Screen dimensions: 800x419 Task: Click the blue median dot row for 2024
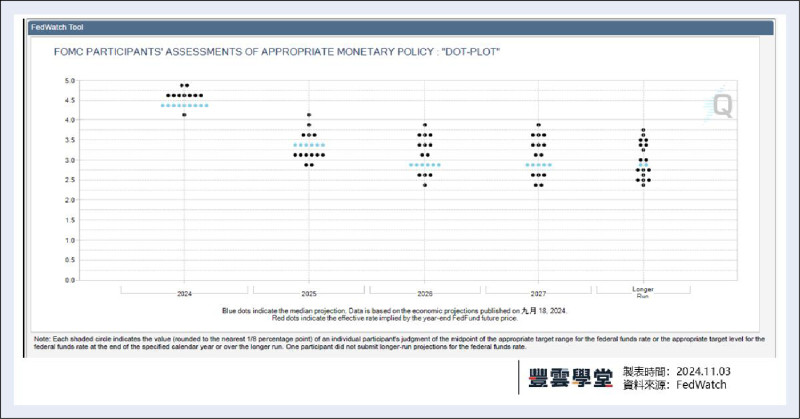point(185,106)
